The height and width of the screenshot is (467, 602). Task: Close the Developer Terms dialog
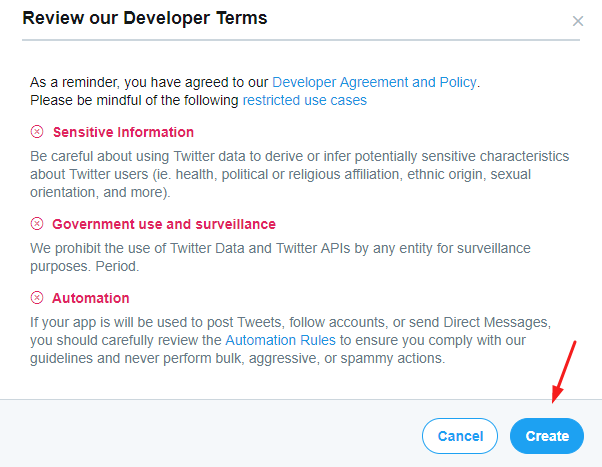pos(578,21)
